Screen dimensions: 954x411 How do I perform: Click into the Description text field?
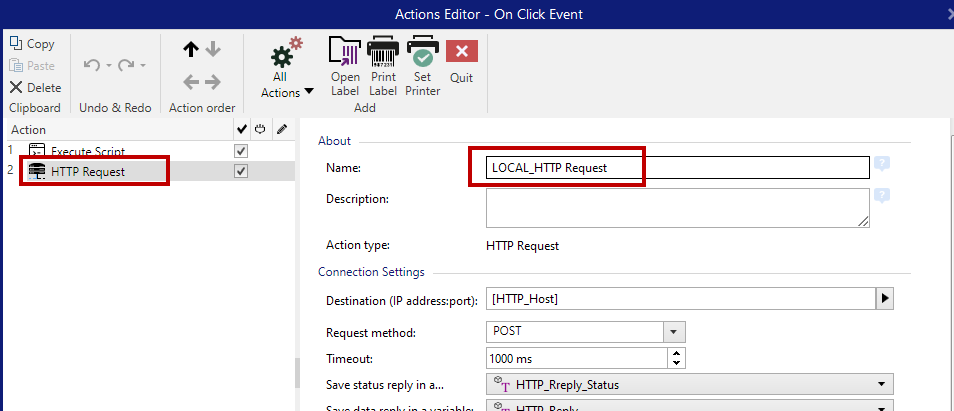point(677,208)
